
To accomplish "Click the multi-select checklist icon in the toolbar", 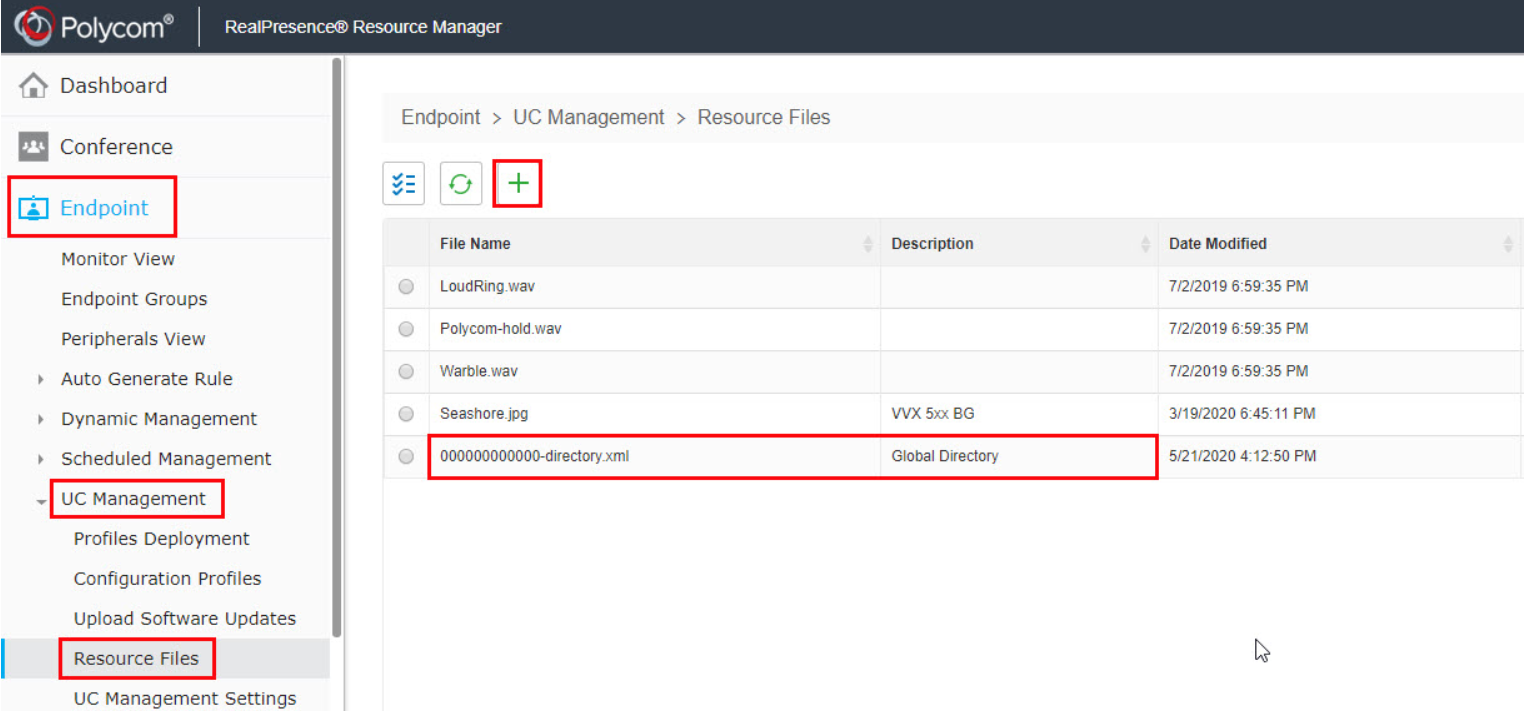I will 403,183.
